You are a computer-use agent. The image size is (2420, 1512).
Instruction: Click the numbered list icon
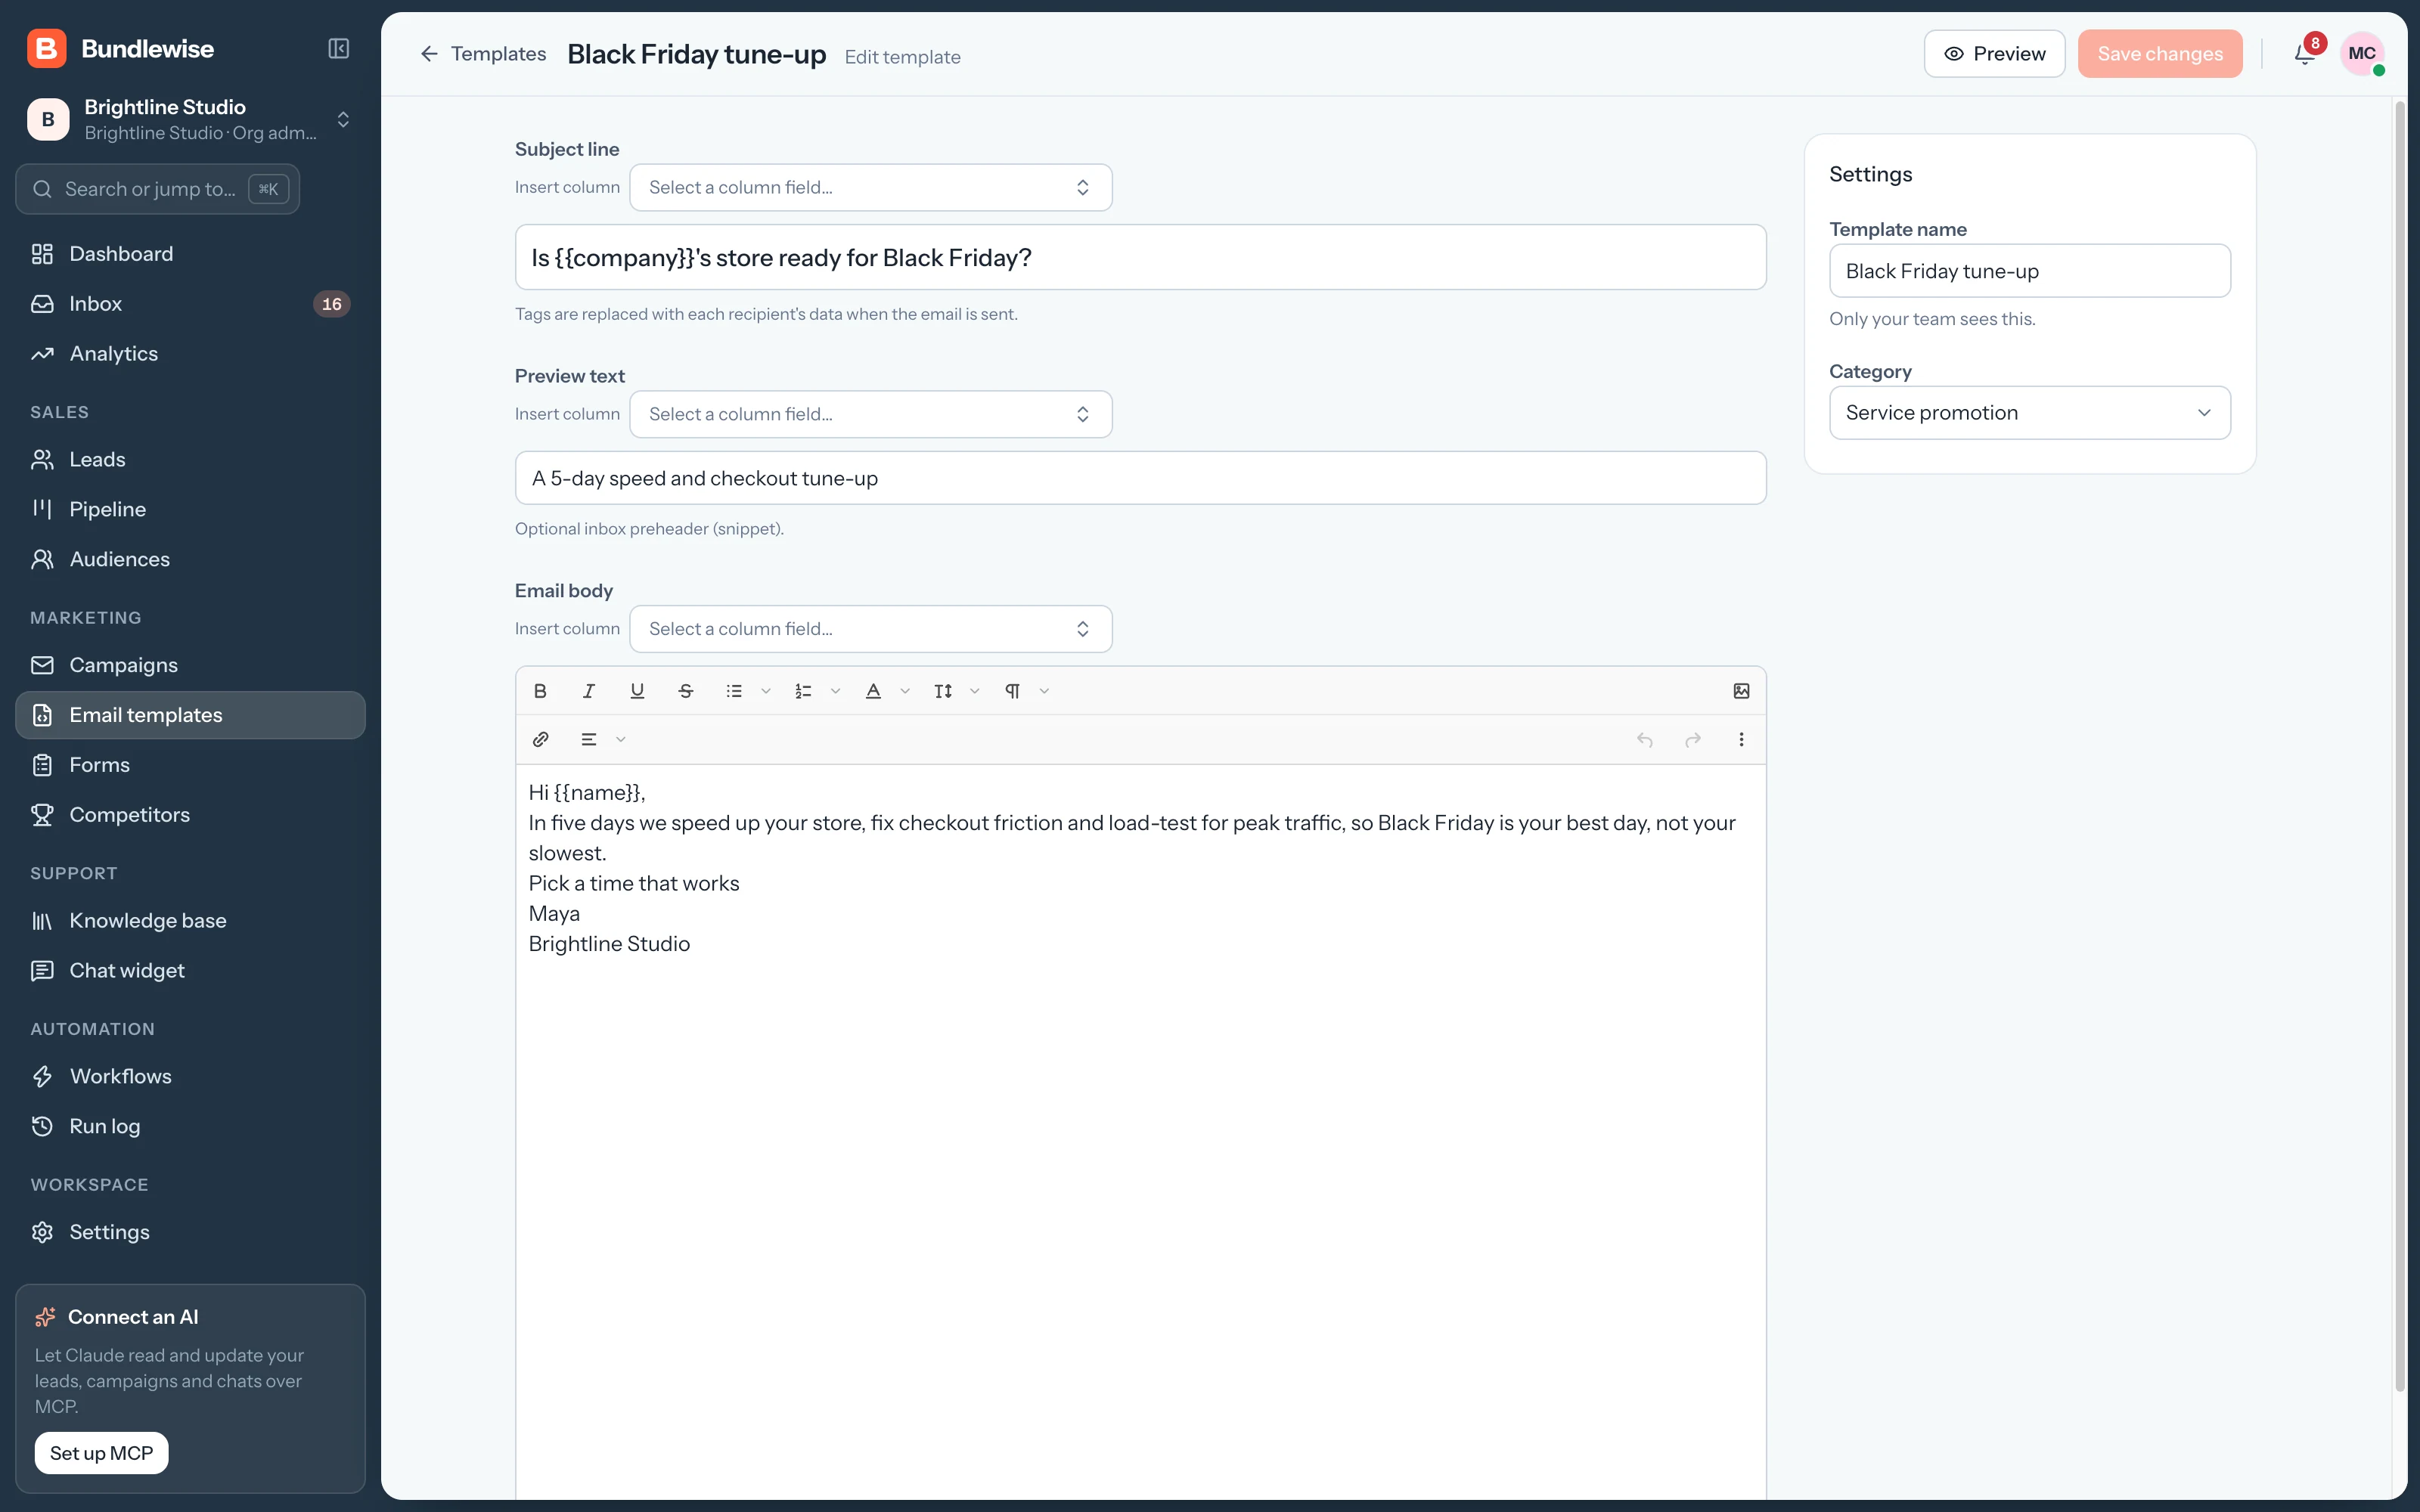tap(803, 691)
